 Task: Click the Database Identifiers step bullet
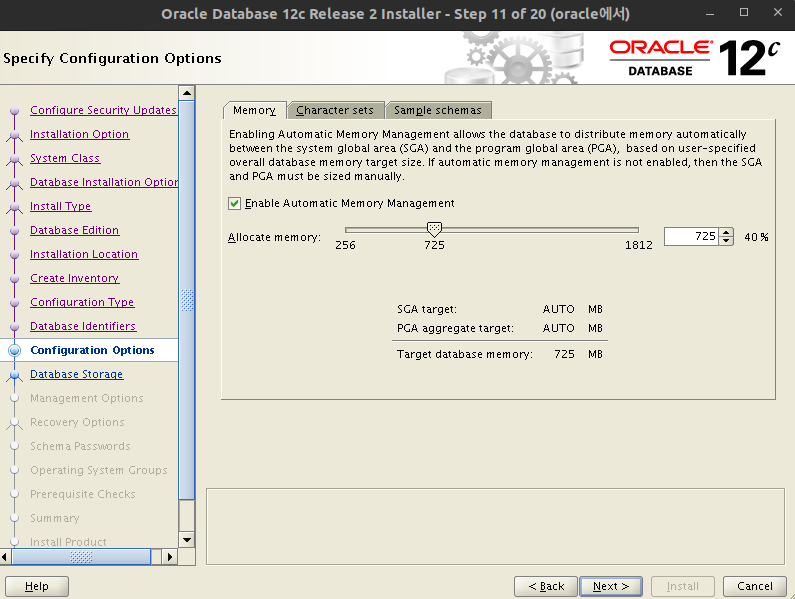(15, 327)
